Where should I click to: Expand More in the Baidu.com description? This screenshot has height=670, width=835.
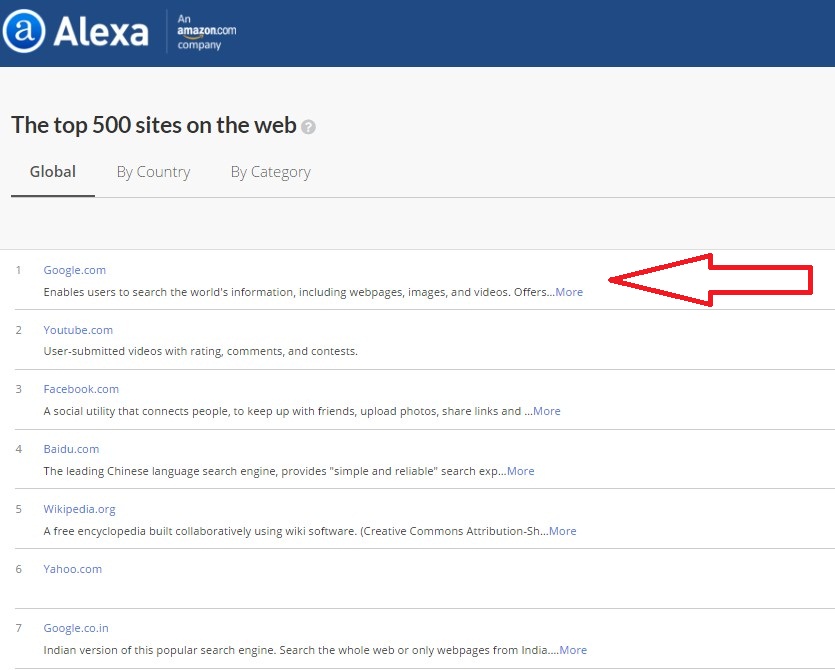521,471
